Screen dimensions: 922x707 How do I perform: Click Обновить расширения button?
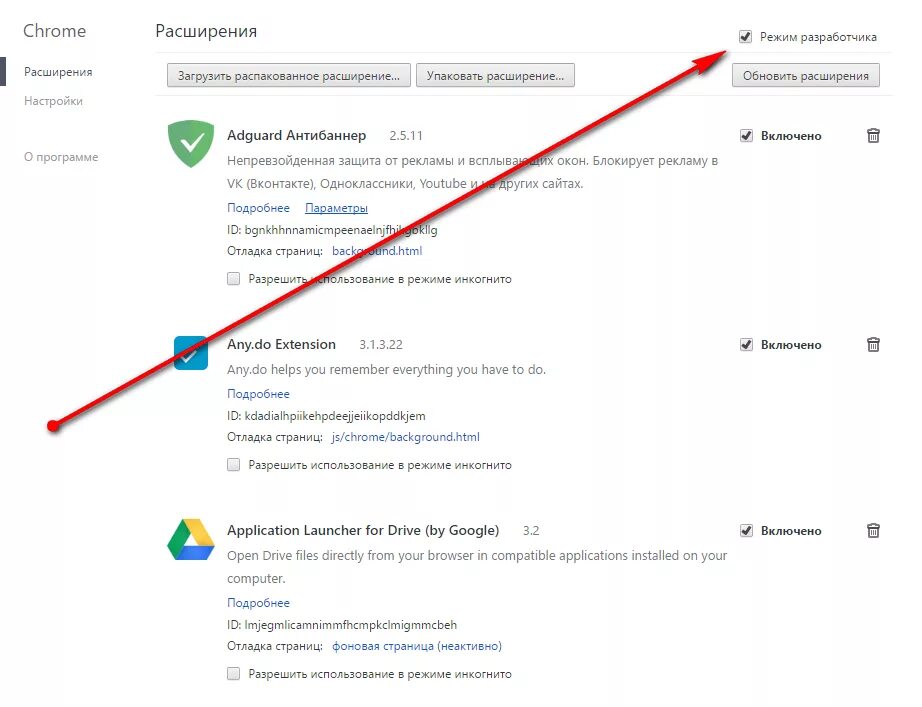806,75
